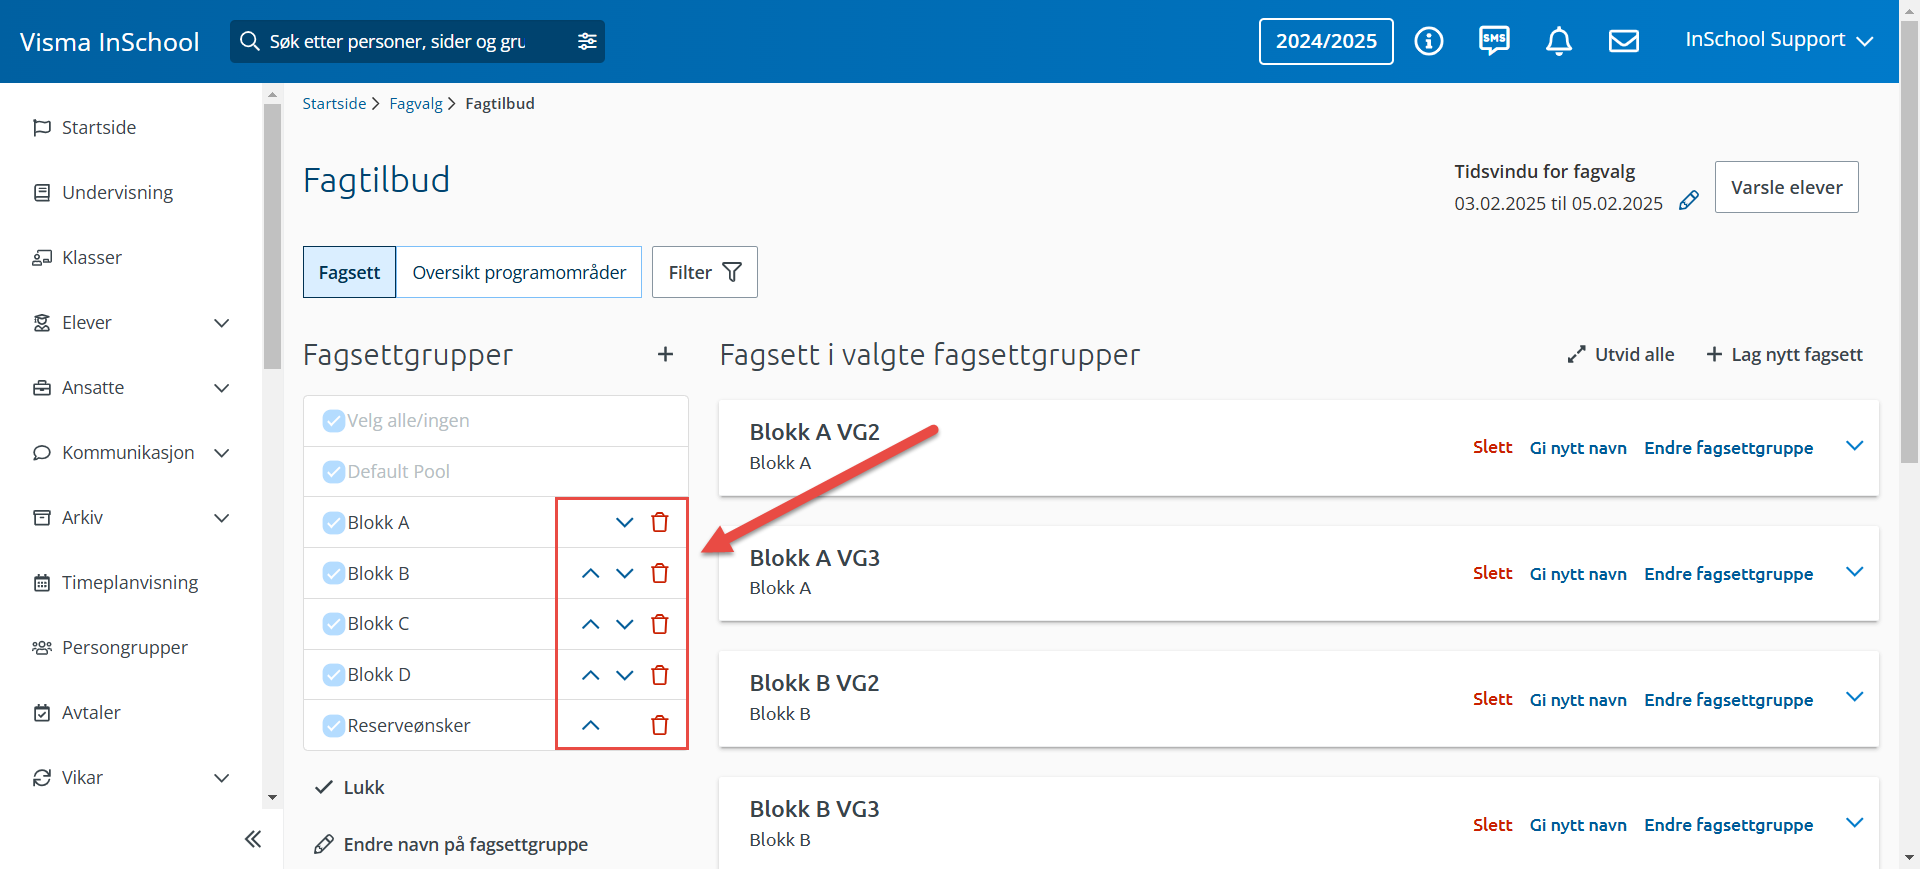The height and width of the screenshot is (869, 1920).
Task: Add new fagsettgruppe with plus icon
Action: pyautogui.click(x=665, y=354)
